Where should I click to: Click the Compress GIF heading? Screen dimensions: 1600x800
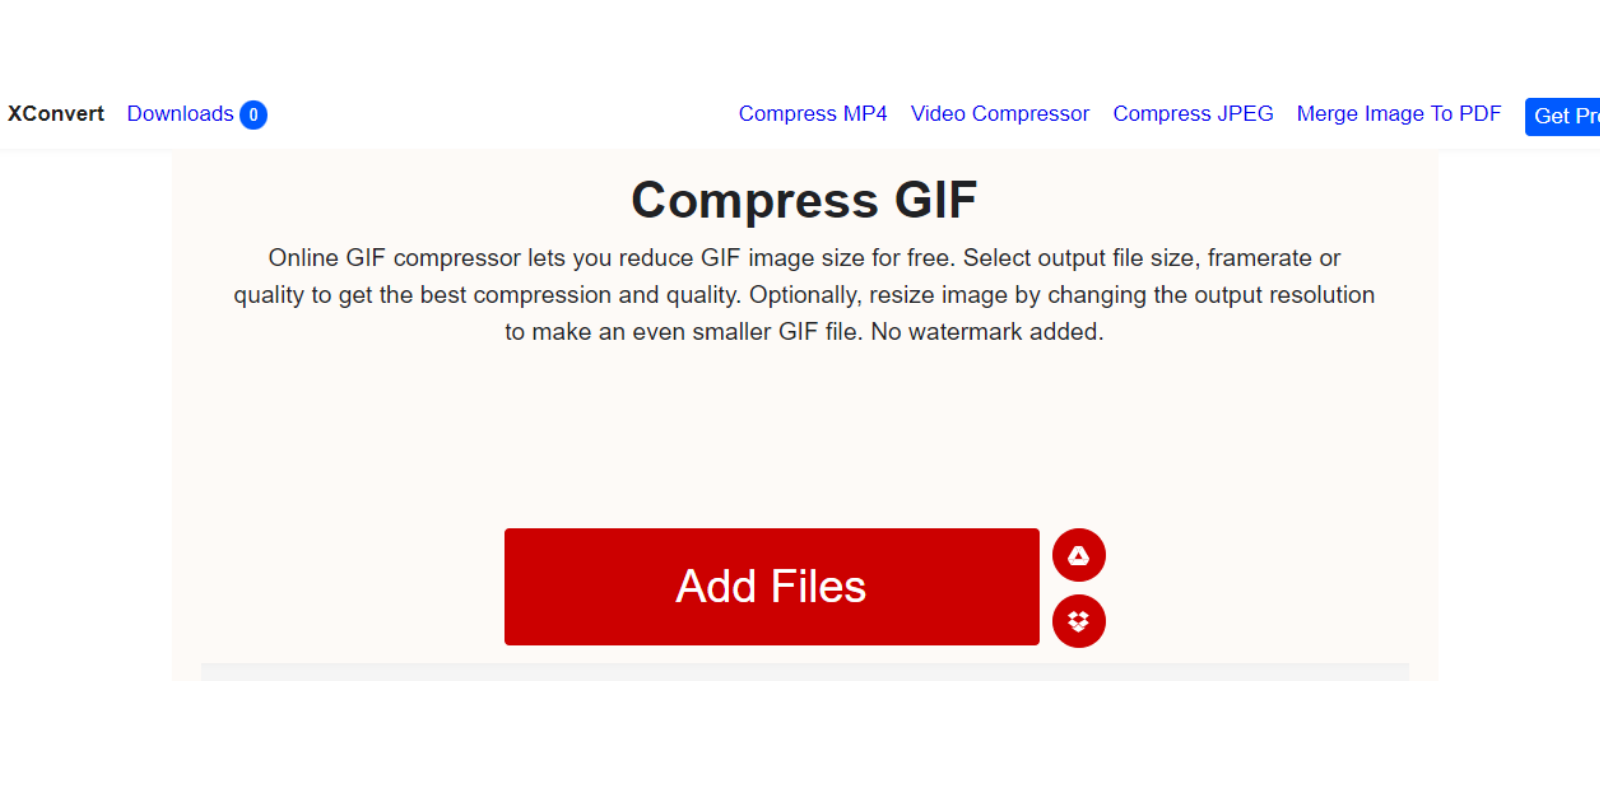804,200
